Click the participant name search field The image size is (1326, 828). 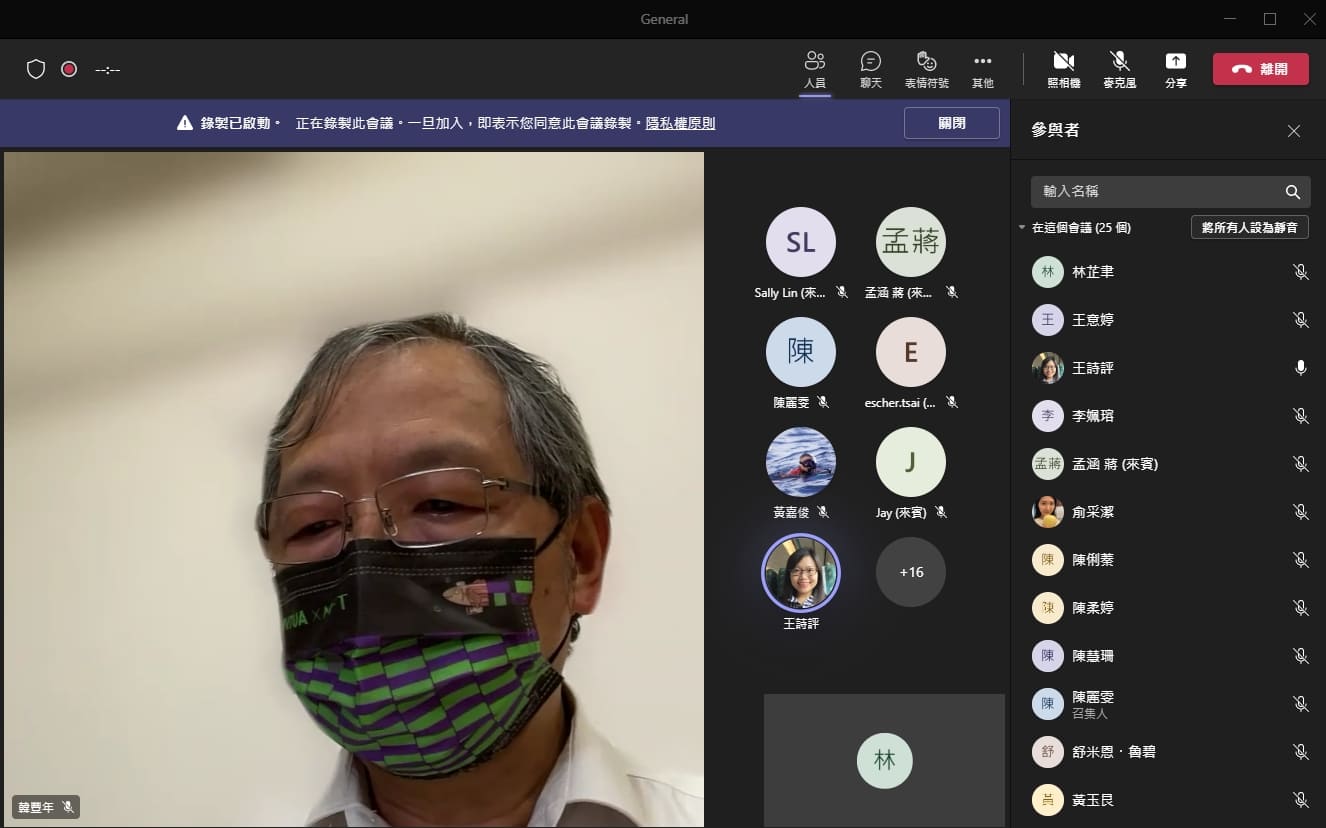[x=1160, y=191]
